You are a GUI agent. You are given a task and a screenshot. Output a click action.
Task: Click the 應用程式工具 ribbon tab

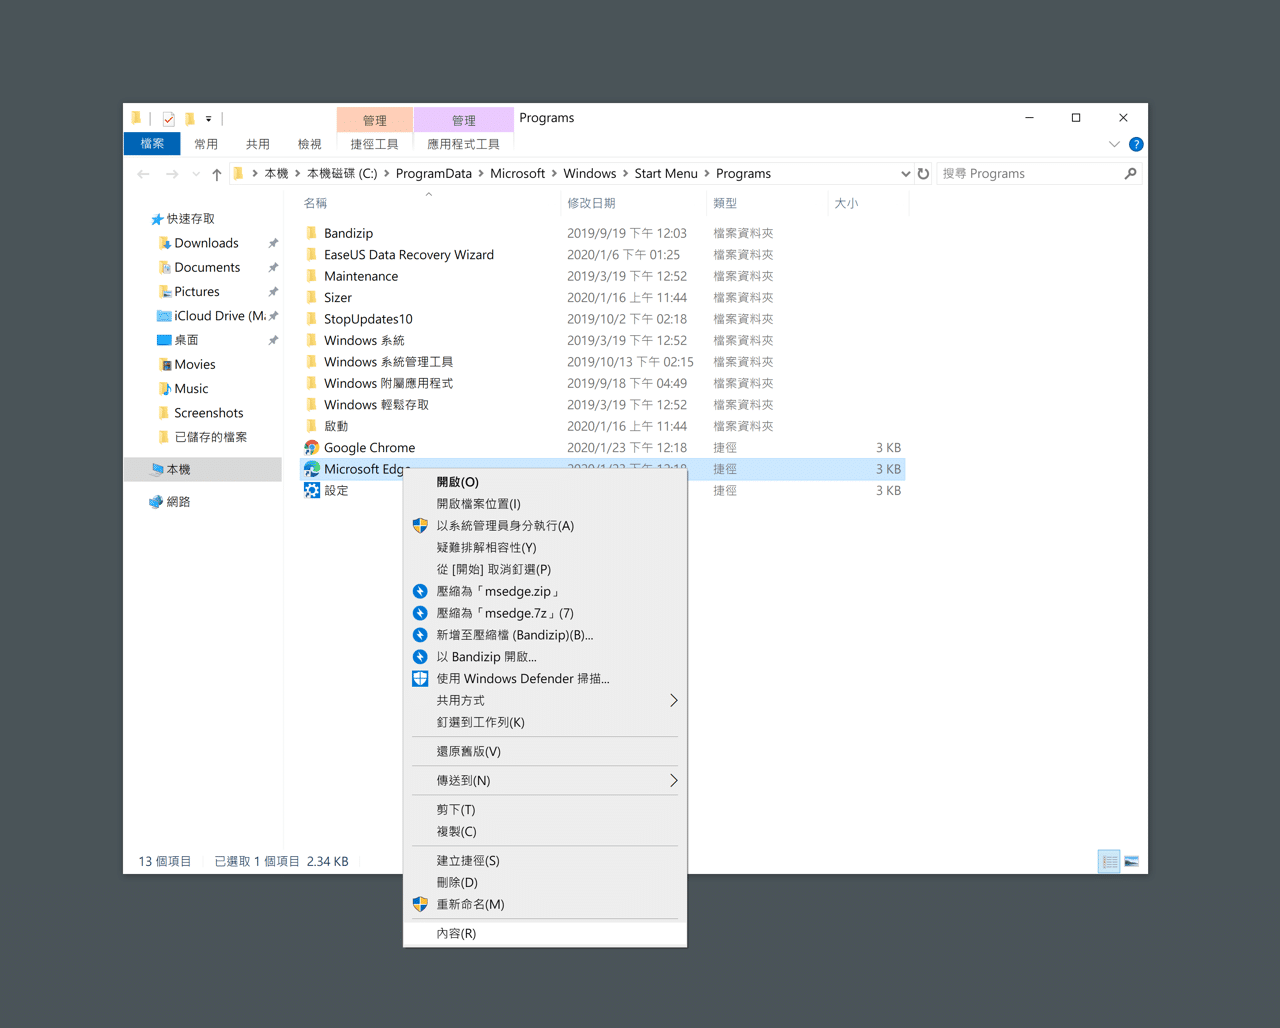[x=464, y=144]
